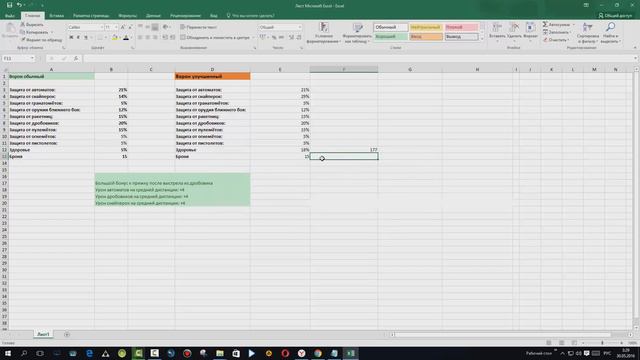Apply font color A button
640x360 pixels.
pyautogui.click(x=126, y=38)
